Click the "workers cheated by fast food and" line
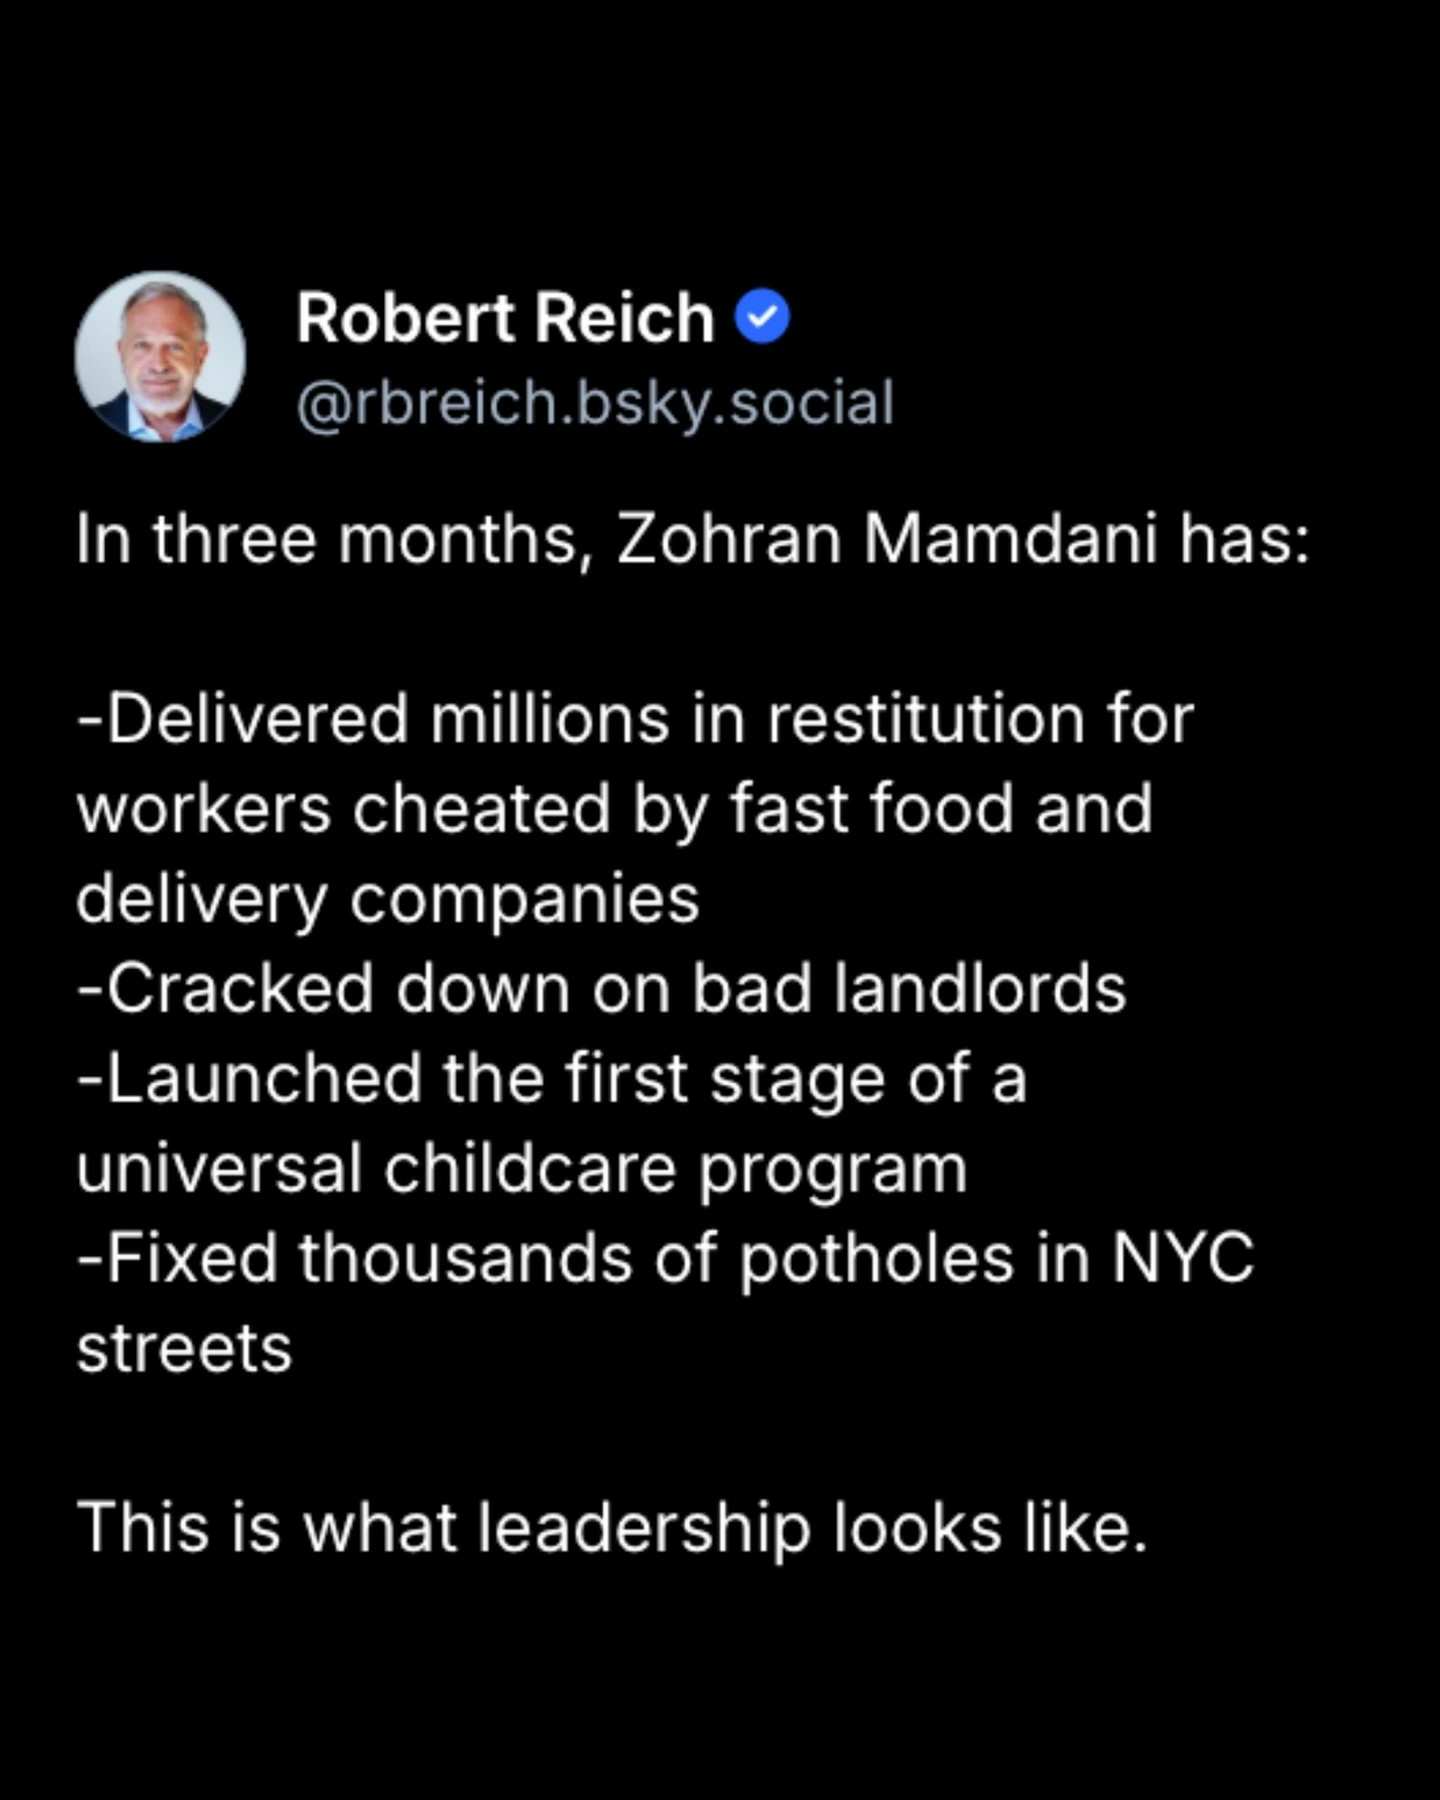The height and width of the screenshot is (1800, 1440). tap(614, 808)
